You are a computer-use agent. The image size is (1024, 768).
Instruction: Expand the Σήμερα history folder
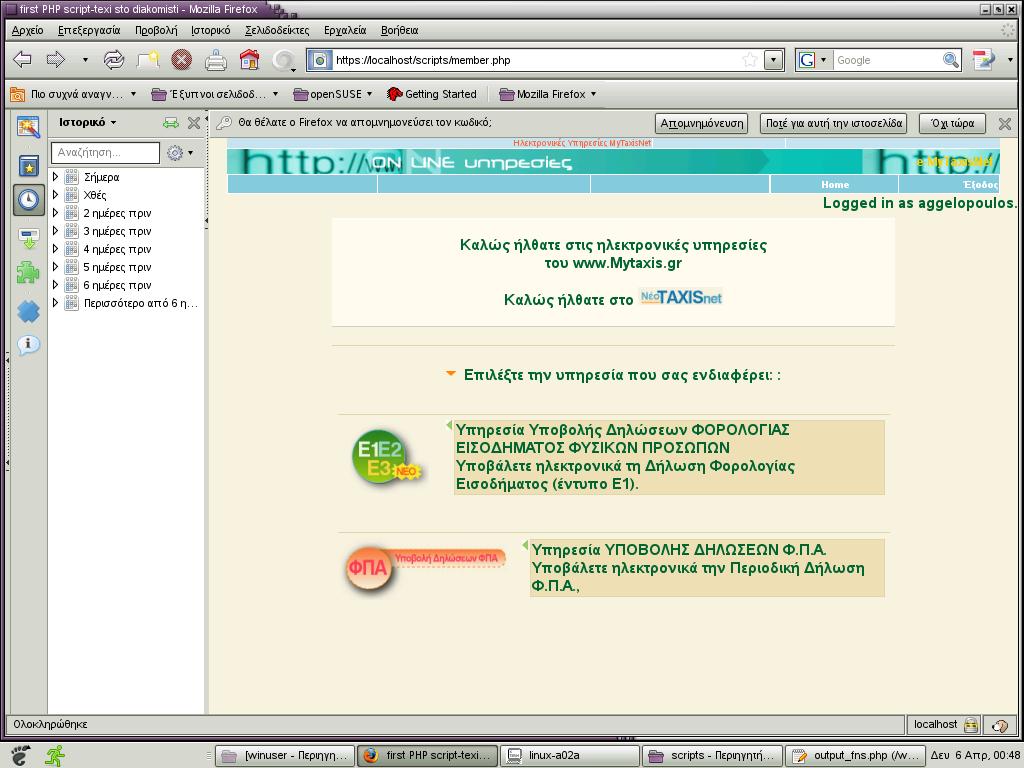pyautogui.click(x=56, y=177)
